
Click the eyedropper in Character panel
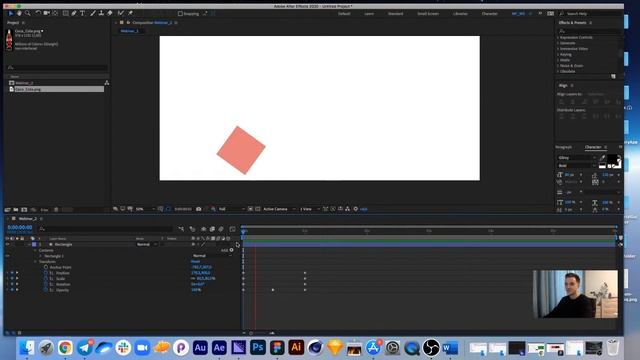click(602, 158)
